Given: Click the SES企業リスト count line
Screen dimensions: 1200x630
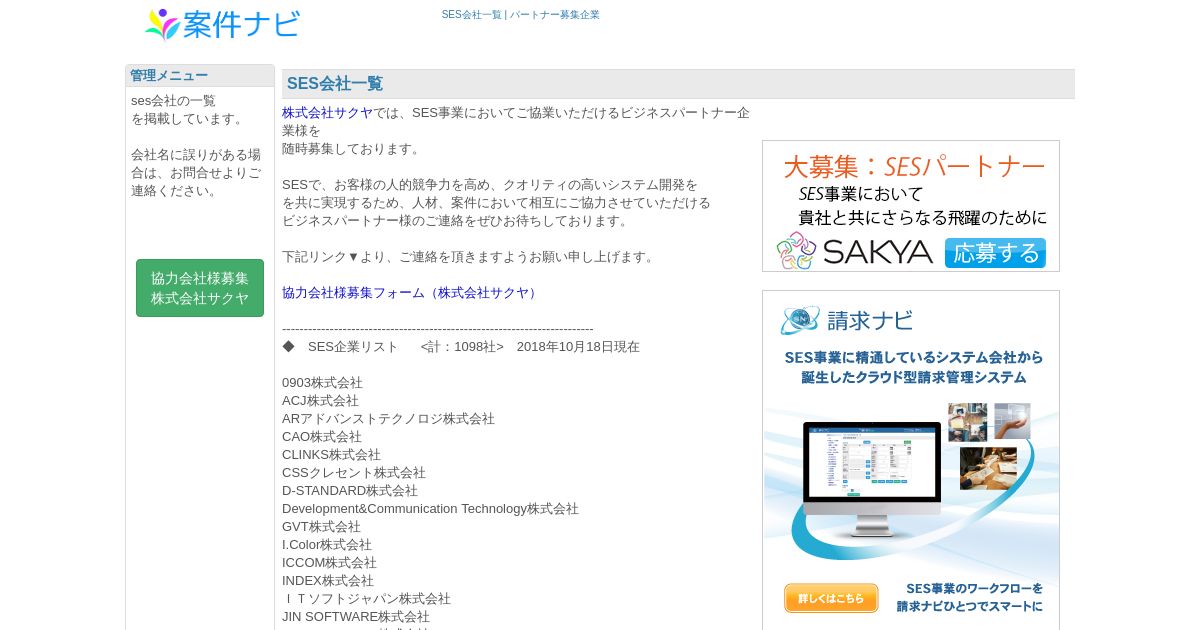Looking at the screenshot, I should click(461, 347).
